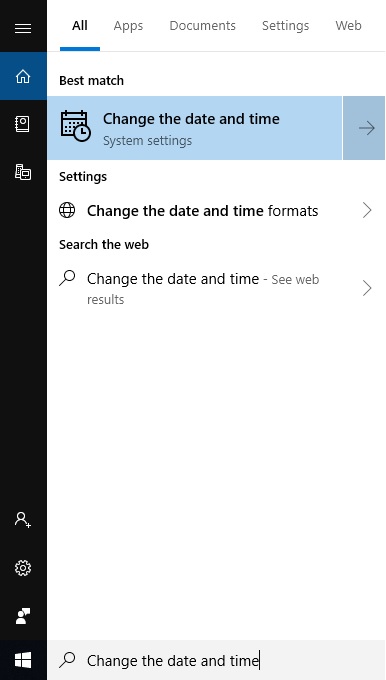The image size is (386, 680).
Task: Click the Search the web heading
Action: click(104, 245)
